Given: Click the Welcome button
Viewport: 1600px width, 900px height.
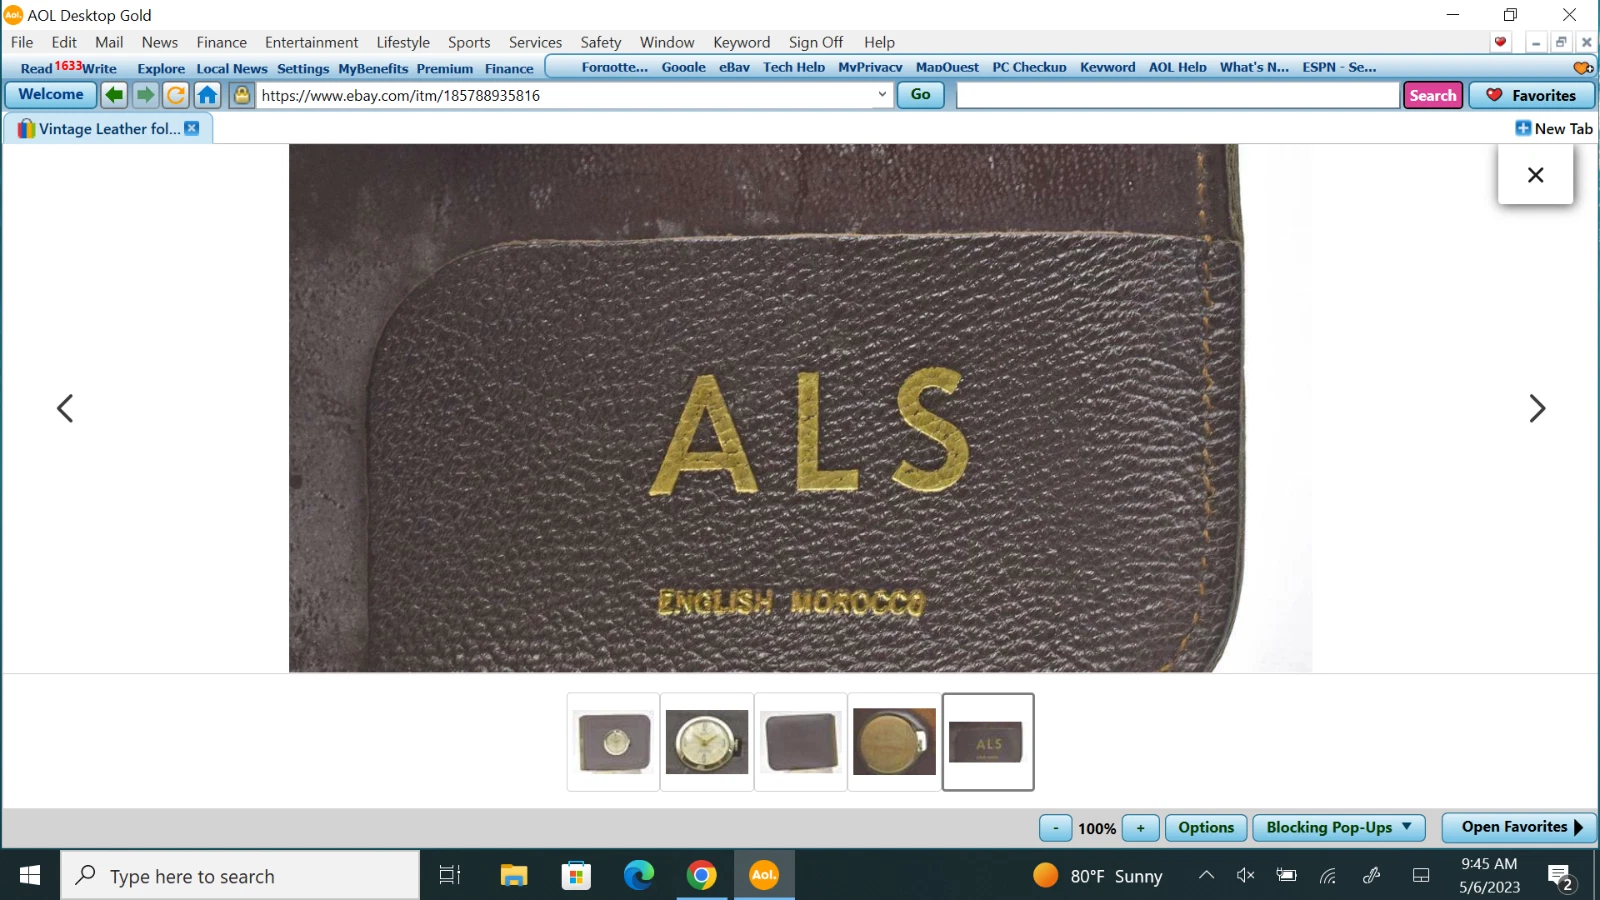Looking at the screenshot, I should click(51, 94).
